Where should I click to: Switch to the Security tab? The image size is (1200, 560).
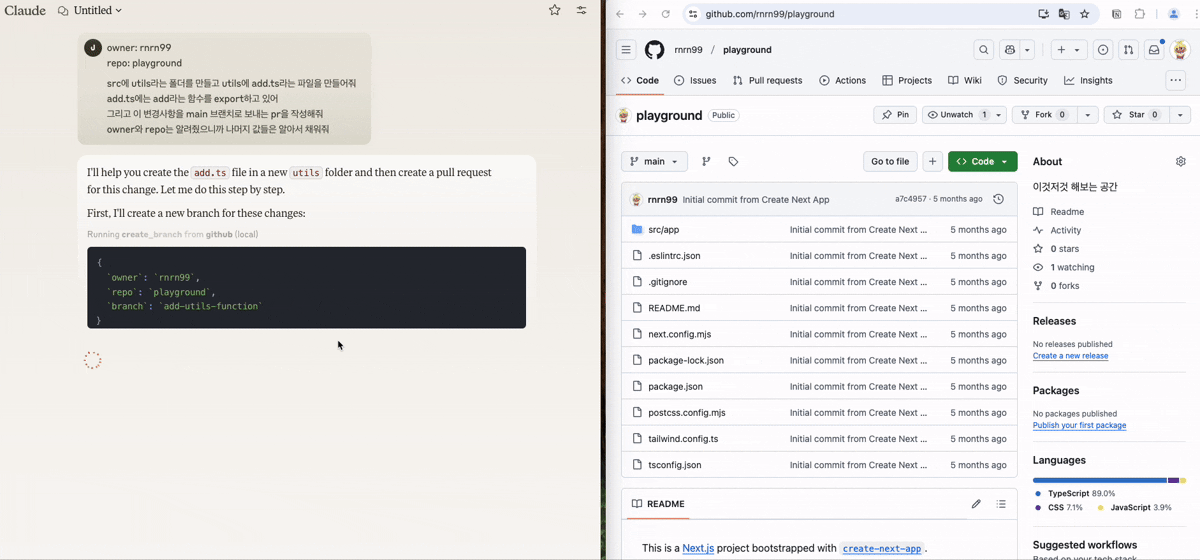(1022, 80)
